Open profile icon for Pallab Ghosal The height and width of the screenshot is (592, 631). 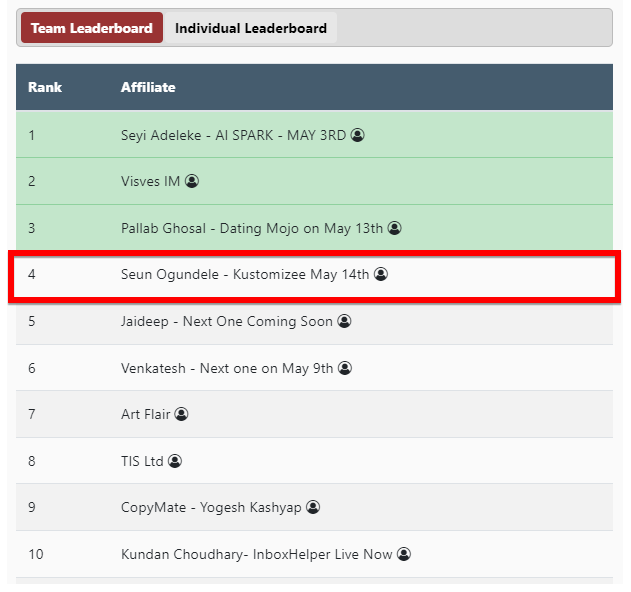click(394, 228)
